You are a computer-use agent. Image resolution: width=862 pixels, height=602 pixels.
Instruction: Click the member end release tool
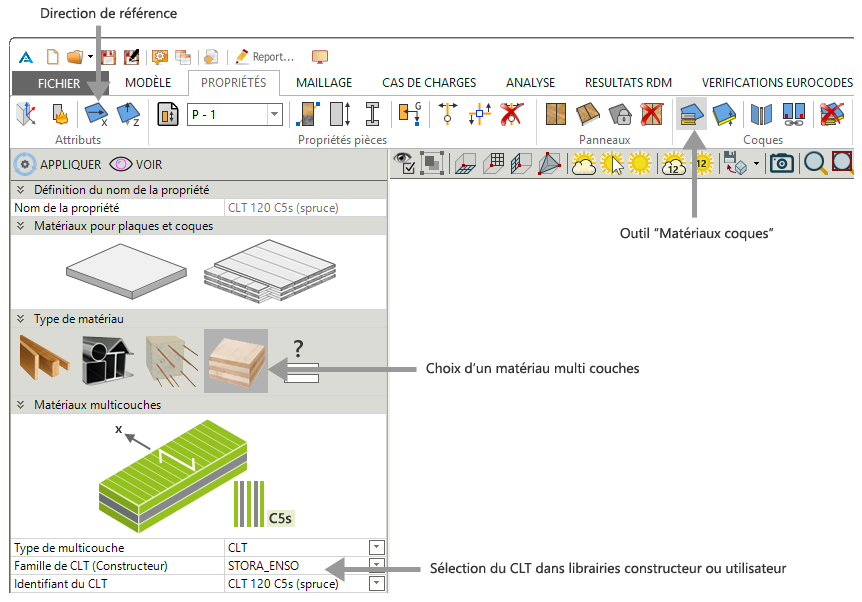[x=447, y=114]
